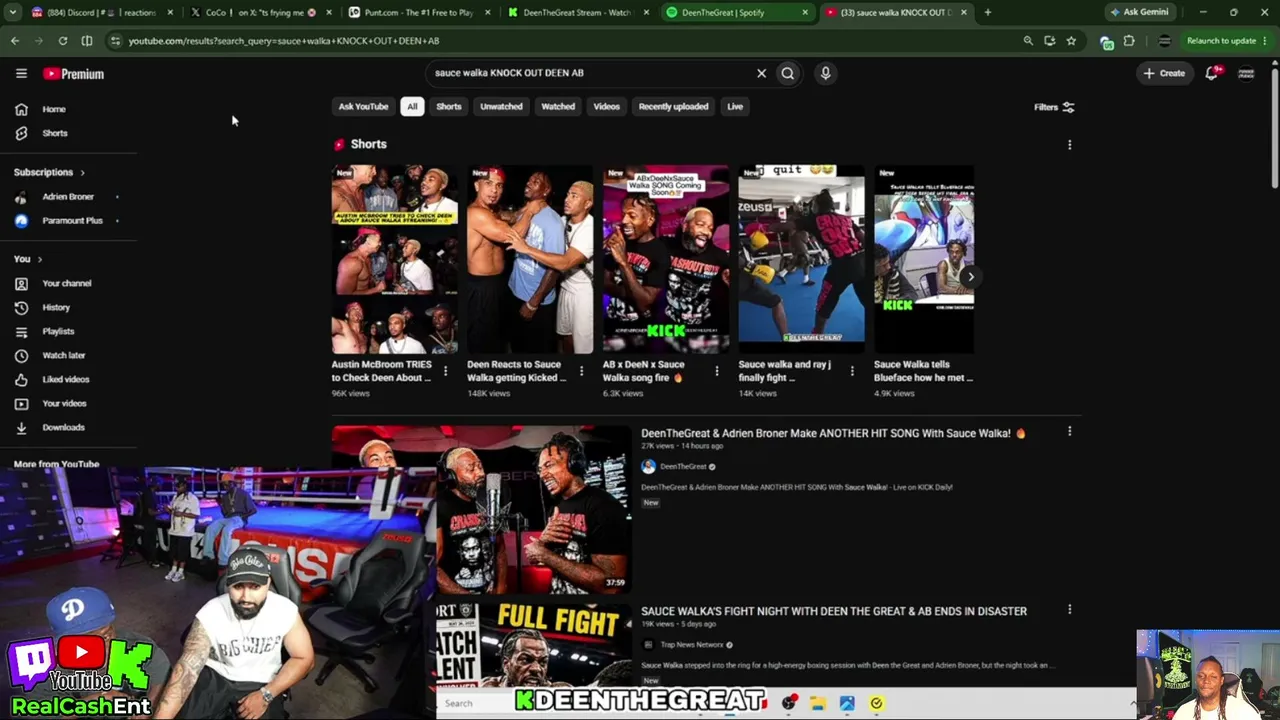Viewport: 1280px width, 720px height.
Task: Open the yellow checkmark taskbar icon
Action: 876,703
